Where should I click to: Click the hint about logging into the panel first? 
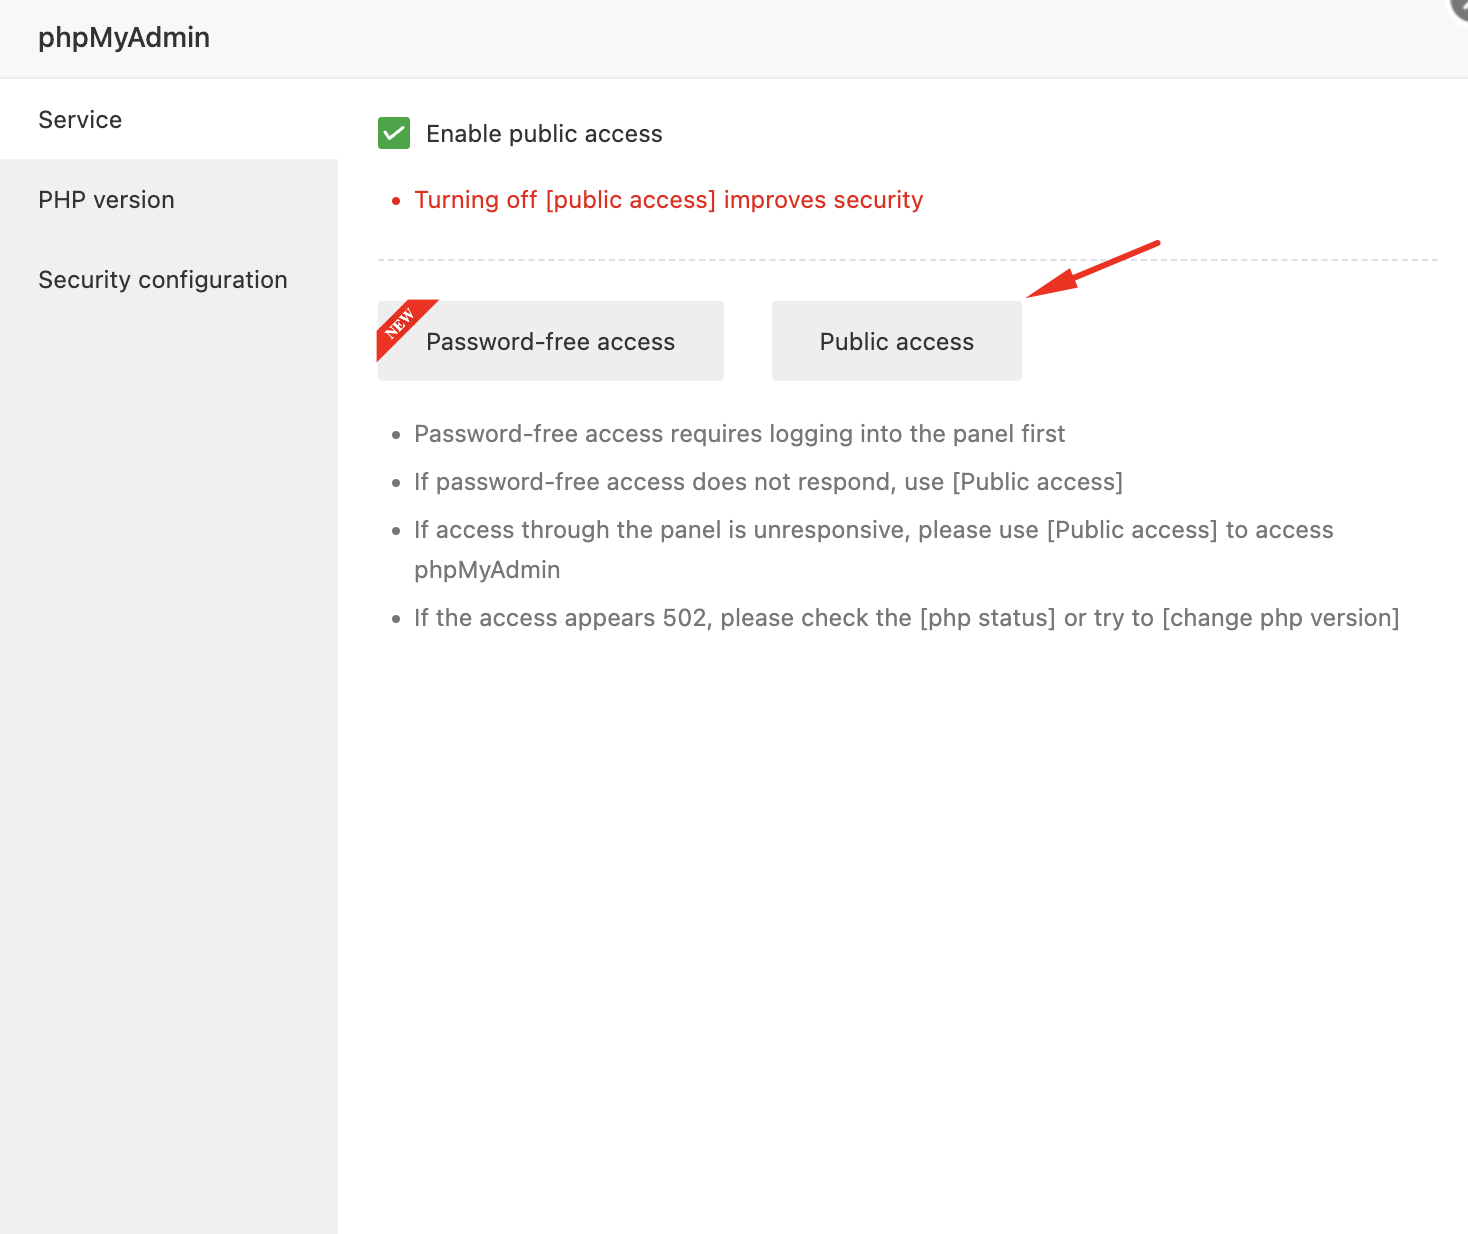[739, 434]
